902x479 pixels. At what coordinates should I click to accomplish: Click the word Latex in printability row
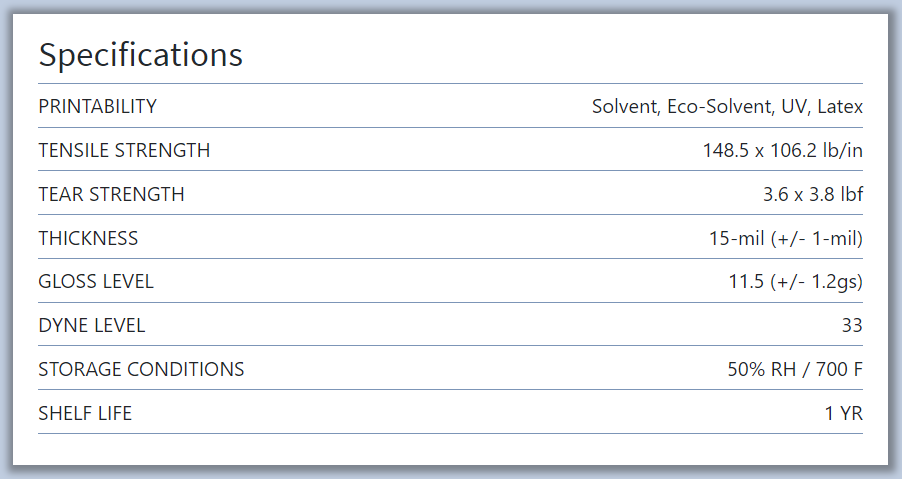840,106
